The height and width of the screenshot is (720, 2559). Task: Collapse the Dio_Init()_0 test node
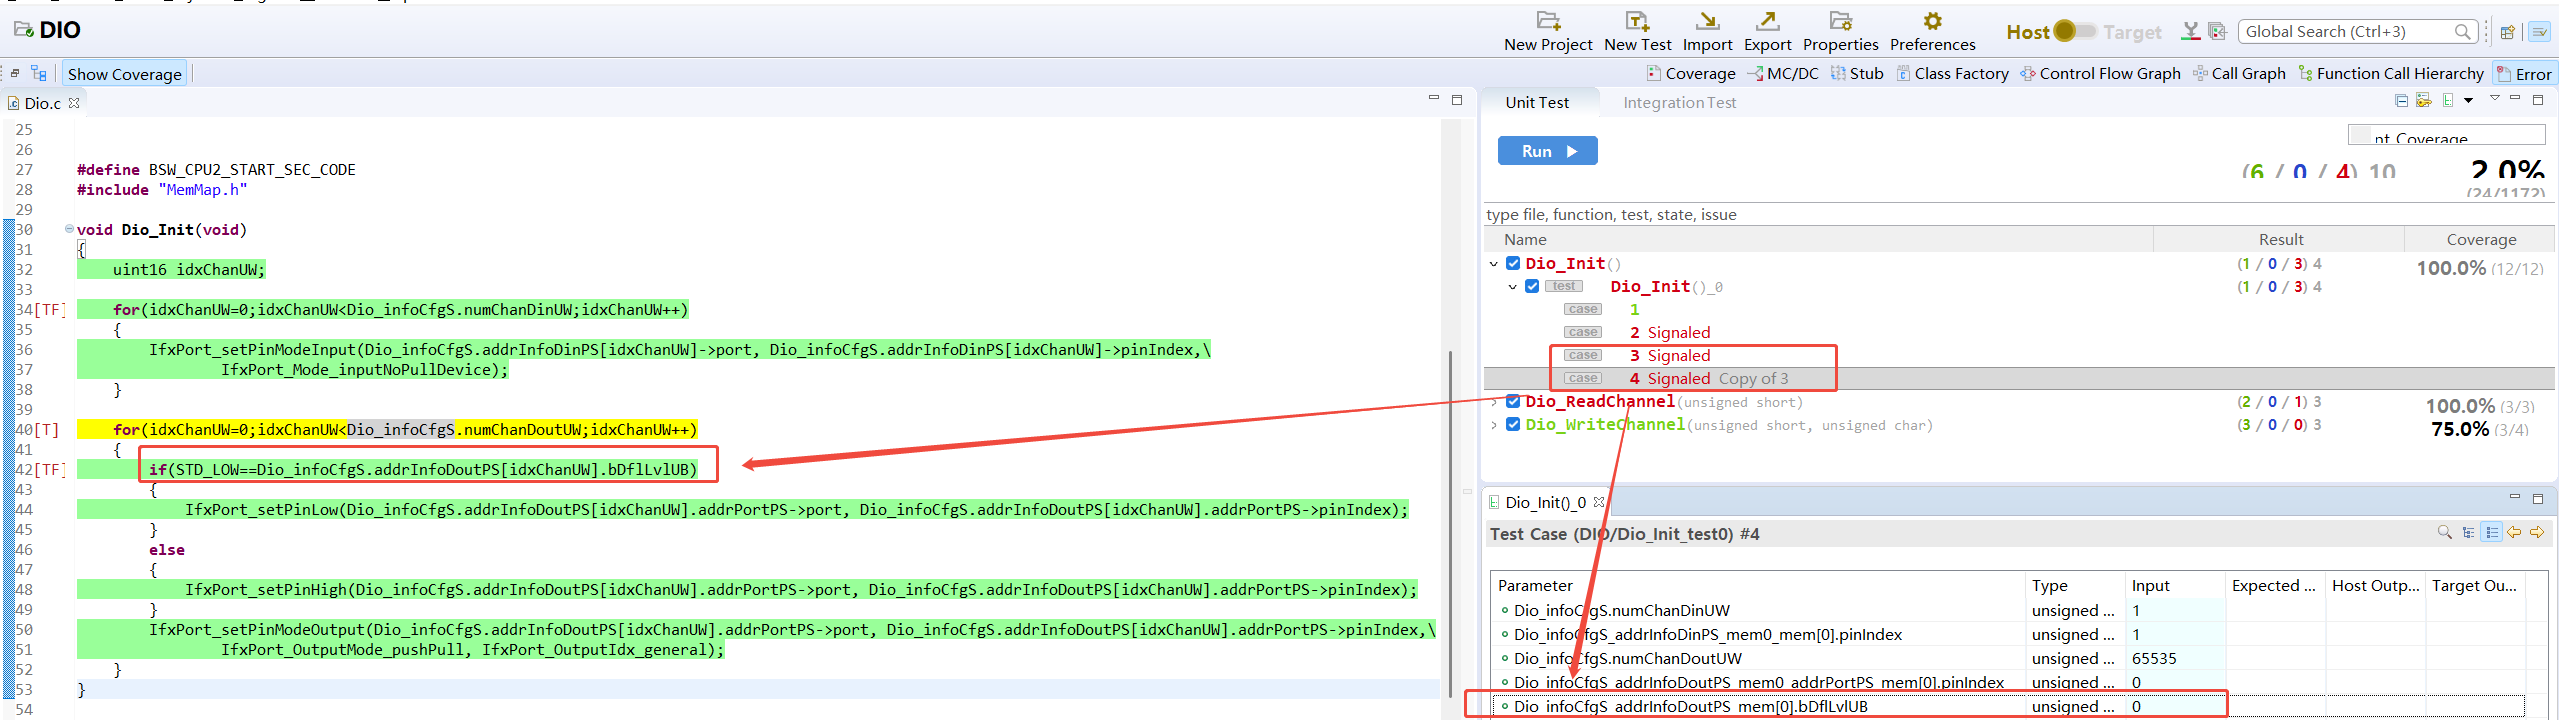click(x=1513, y=287)
